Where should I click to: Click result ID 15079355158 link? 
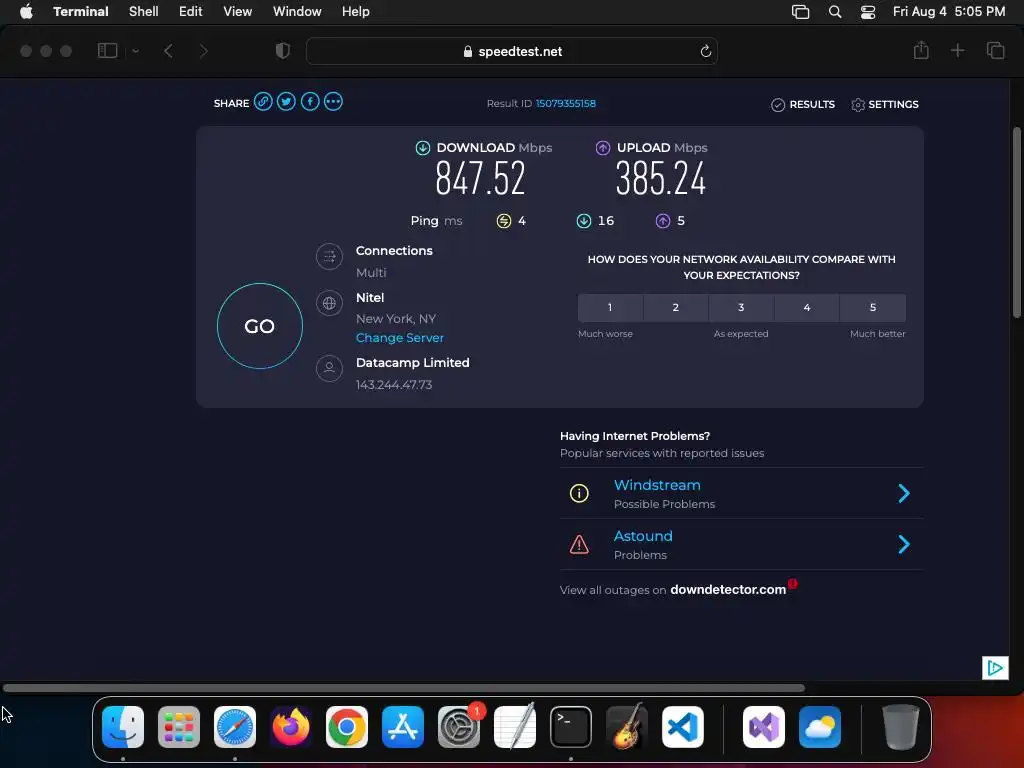(x=566, y=103)
